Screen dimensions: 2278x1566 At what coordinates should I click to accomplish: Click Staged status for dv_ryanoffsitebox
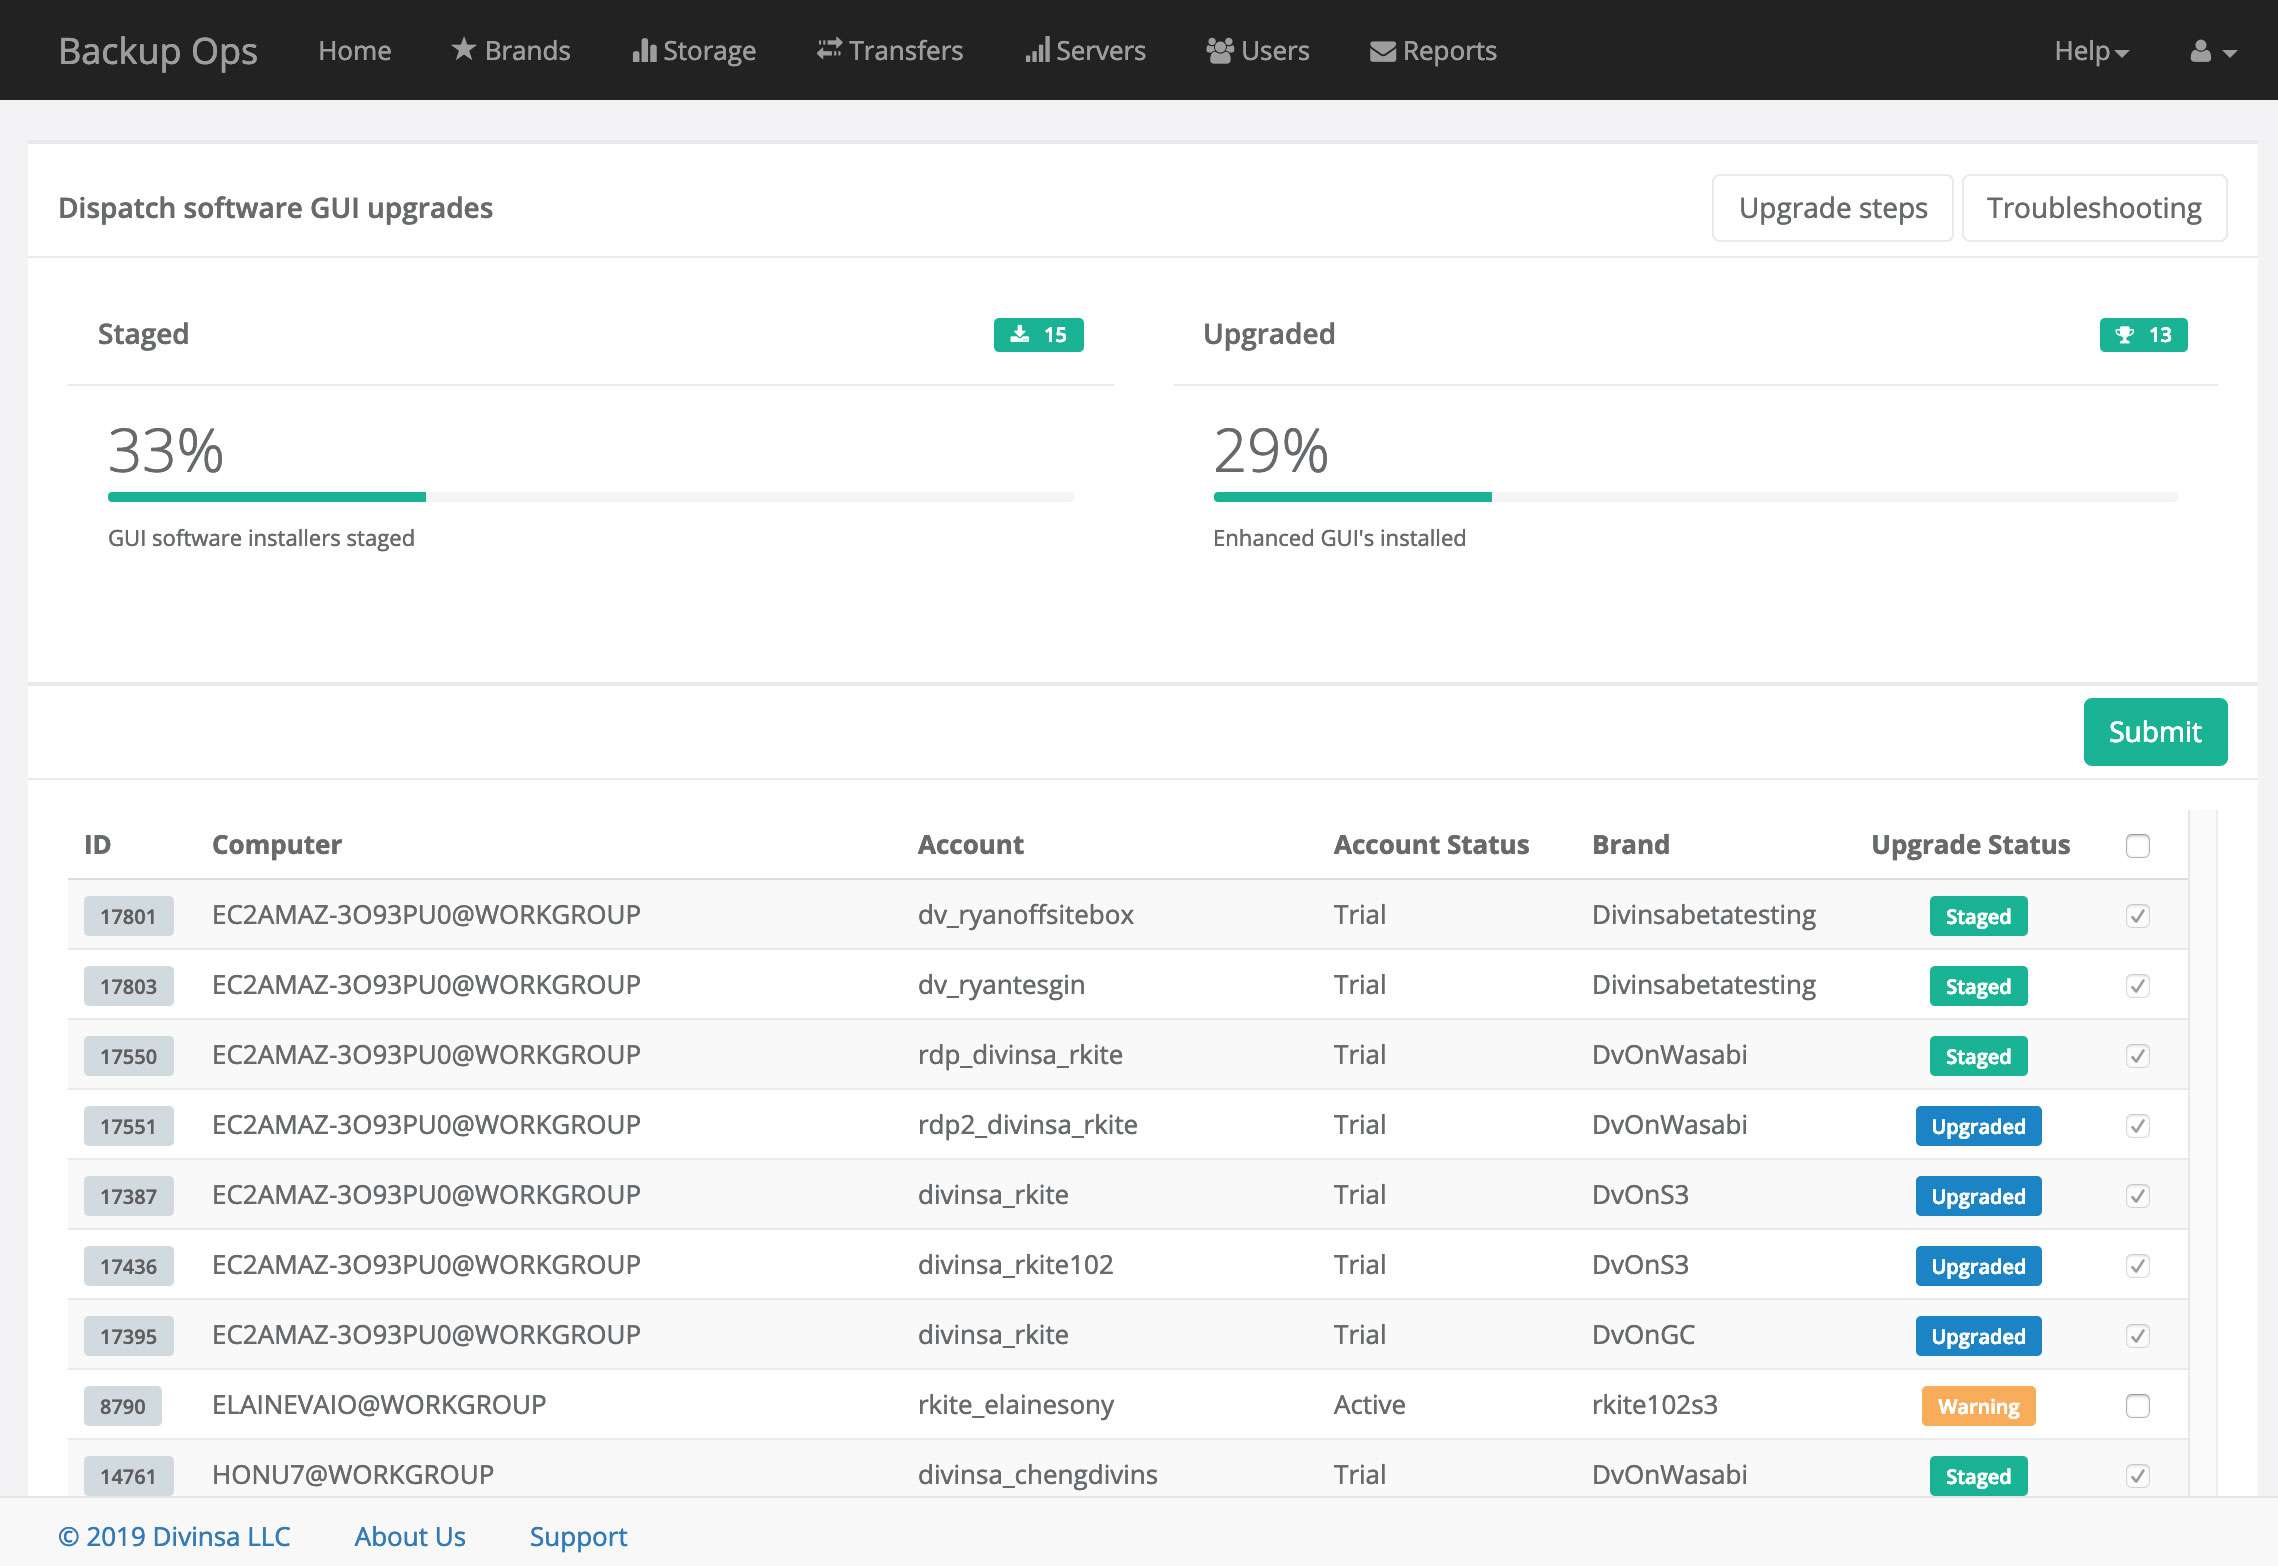[1978, 916]
